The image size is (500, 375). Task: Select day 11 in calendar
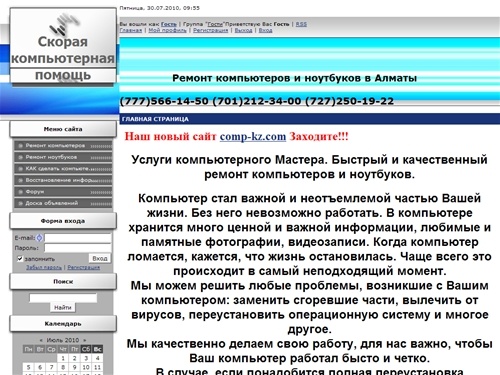coord(97,367)
